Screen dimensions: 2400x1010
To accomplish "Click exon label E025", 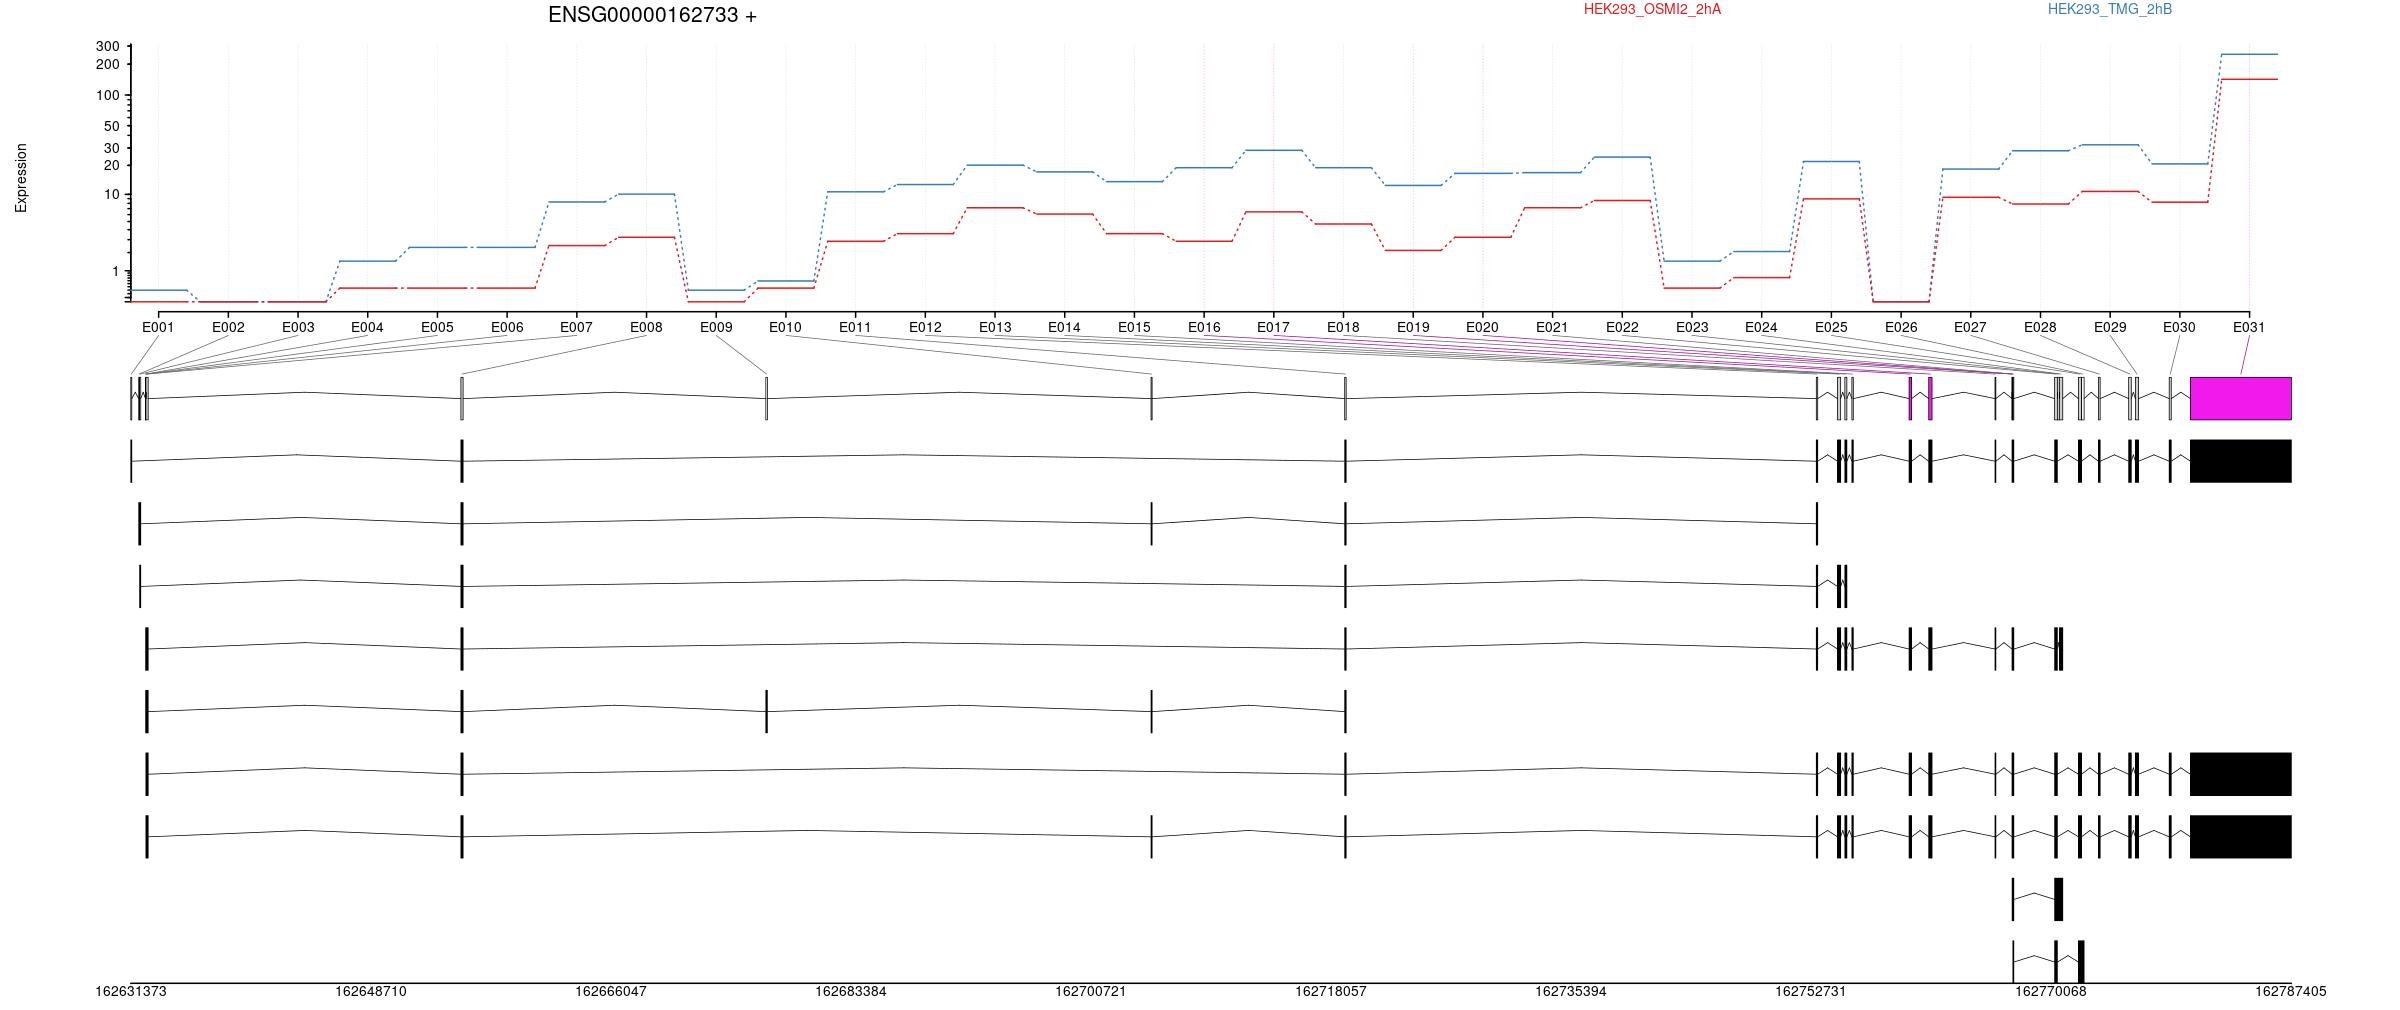I will click(1831, 327).
